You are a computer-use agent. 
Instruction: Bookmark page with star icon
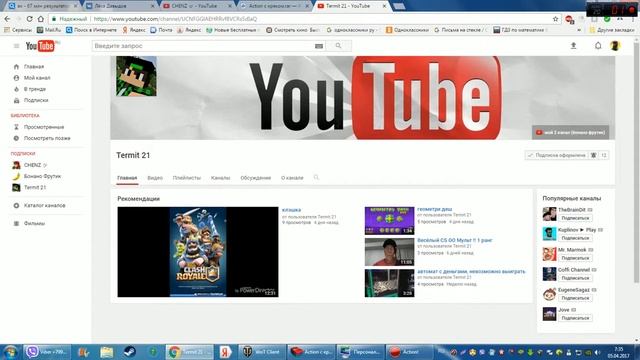(556, 19)
